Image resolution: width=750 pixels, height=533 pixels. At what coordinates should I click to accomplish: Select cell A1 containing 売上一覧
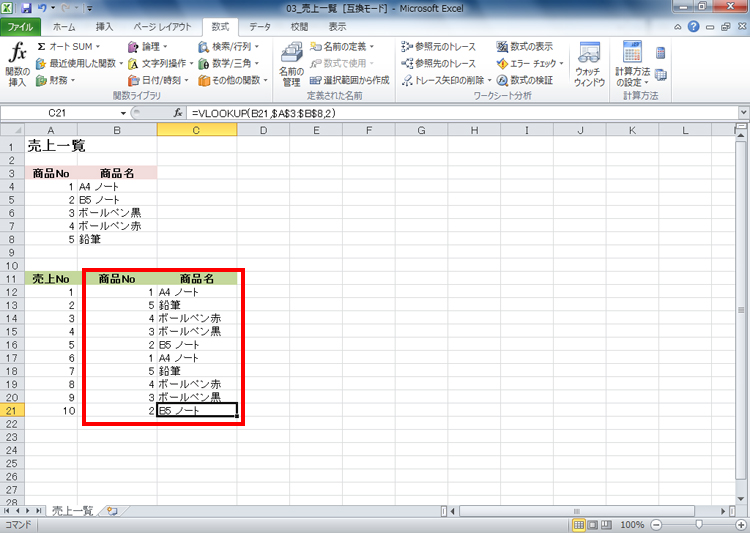(51, 145)
